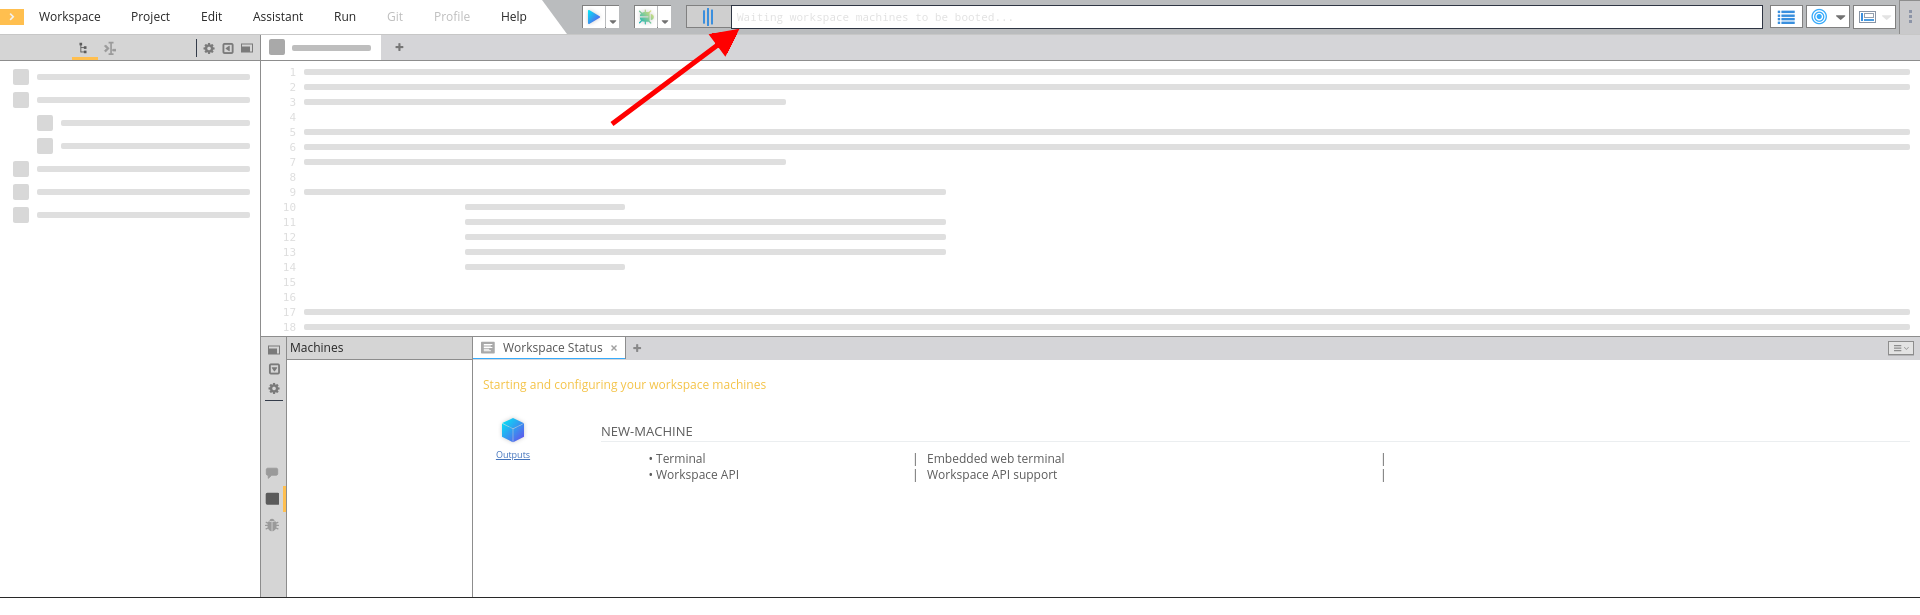Click the Terminal bullet item
Image resolution: width=1920 pixels, height=615 pixels.
click(680, 459)
